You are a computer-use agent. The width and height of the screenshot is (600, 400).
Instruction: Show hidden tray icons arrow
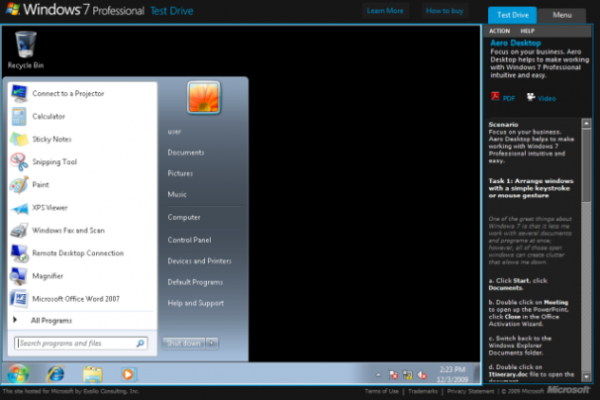(x=378, y=375)
